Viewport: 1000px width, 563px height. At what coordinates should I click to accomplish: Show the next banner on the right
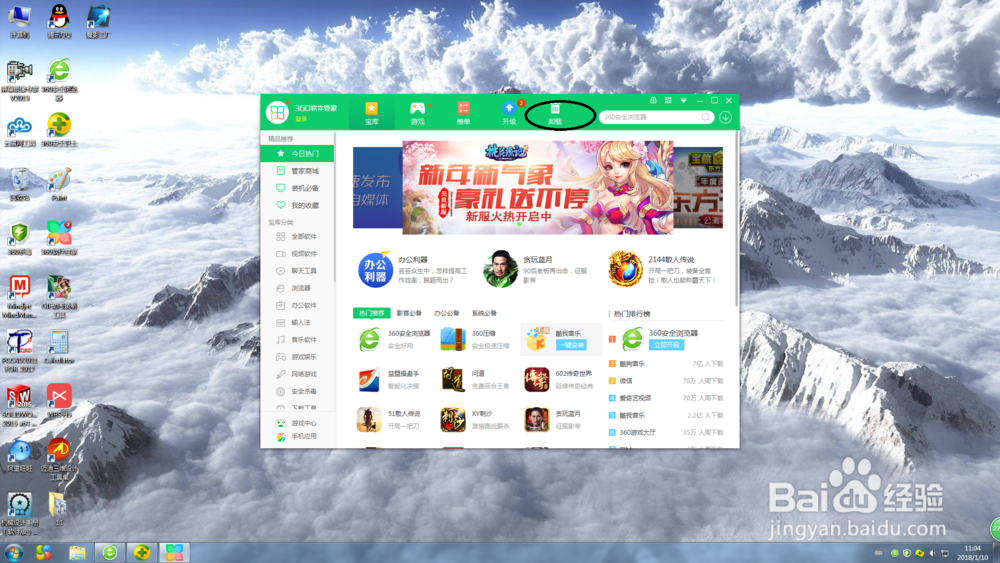click(698, 187)
